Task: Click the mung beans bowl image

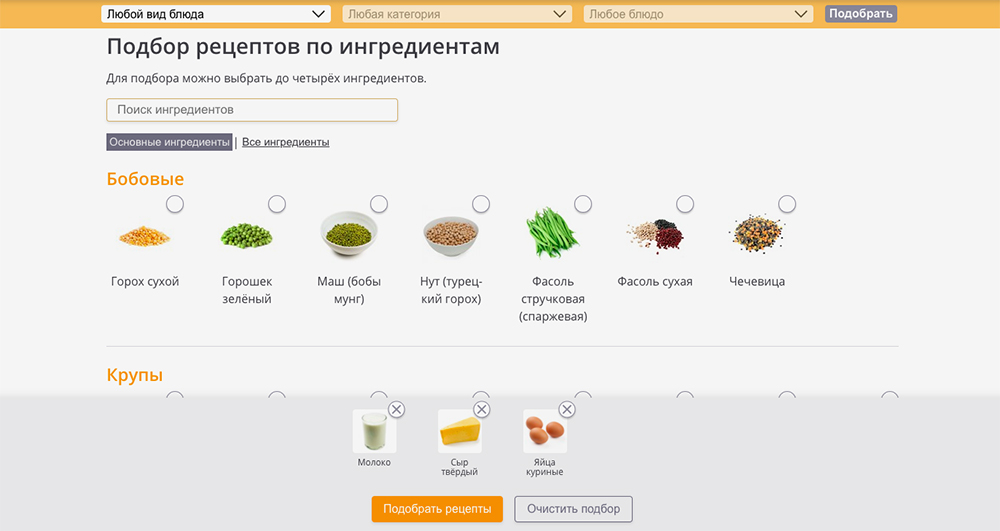Action: click(348, 233)
